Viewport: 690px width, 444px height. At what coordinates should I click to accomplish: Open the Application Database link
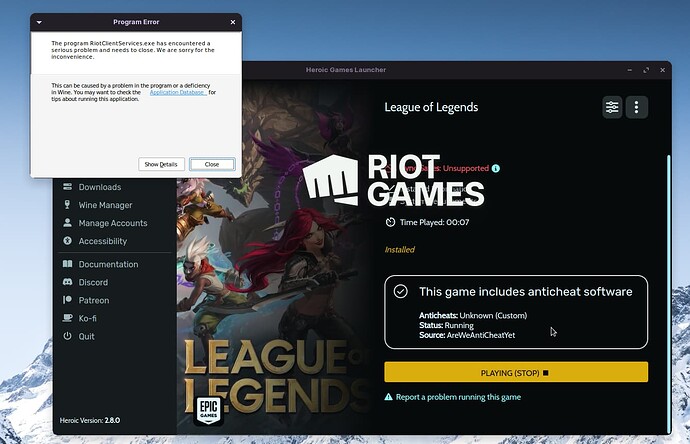coord(178,92)
